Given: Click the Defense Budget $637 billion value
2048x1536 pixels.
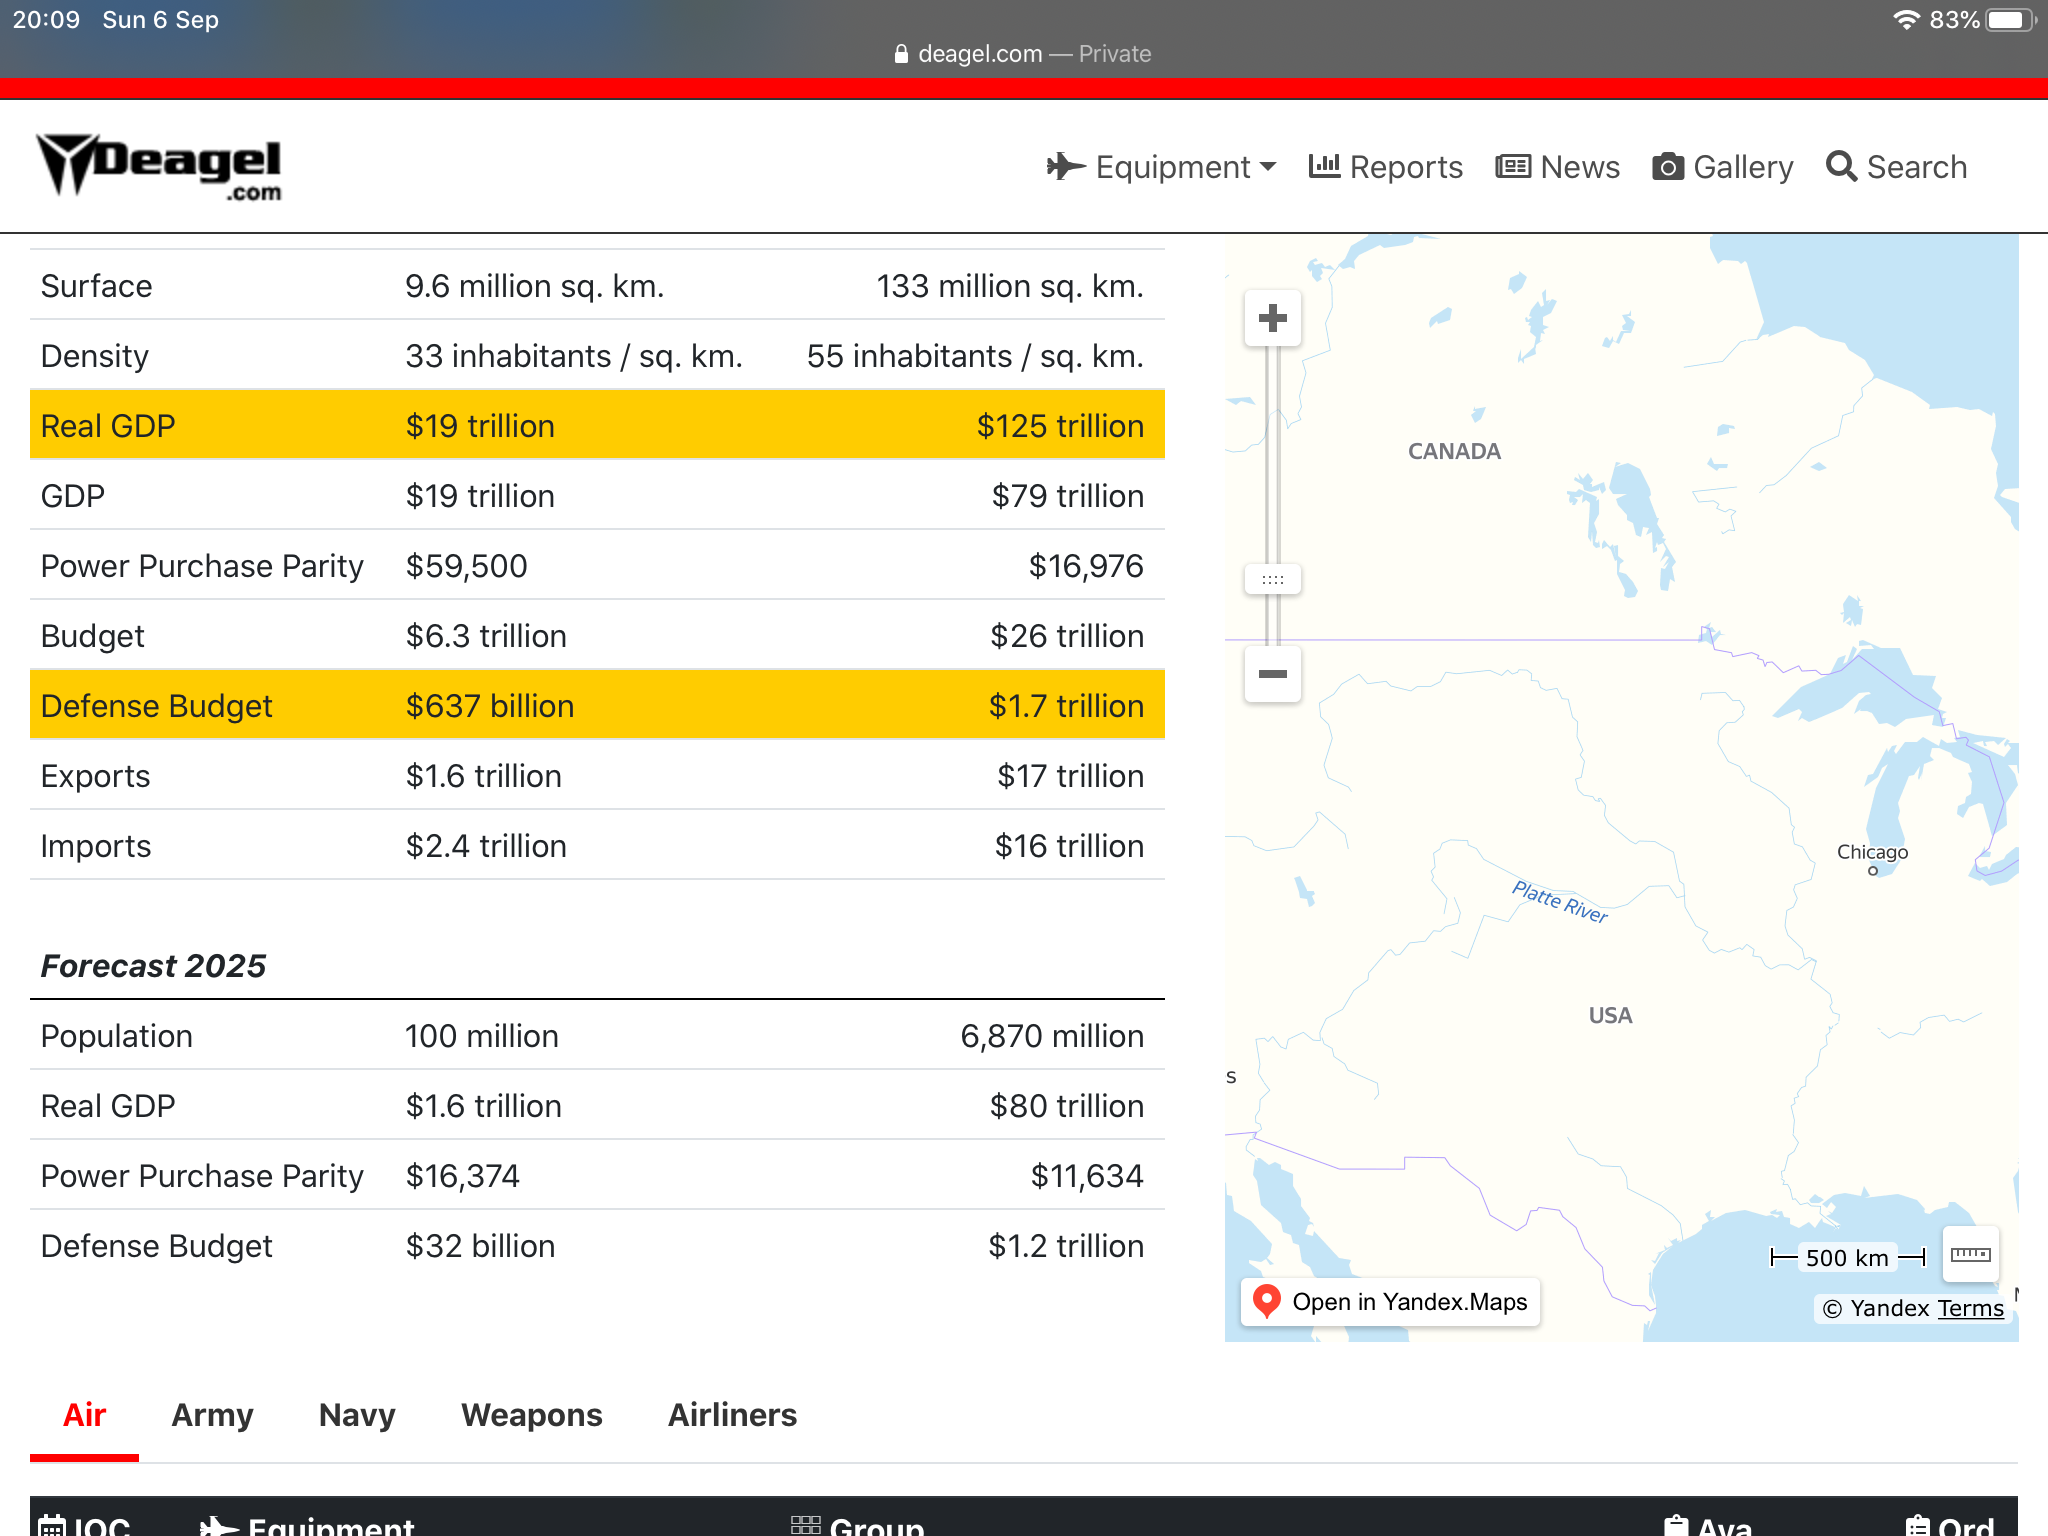Looking at the screenshot, I should point(490,706).
